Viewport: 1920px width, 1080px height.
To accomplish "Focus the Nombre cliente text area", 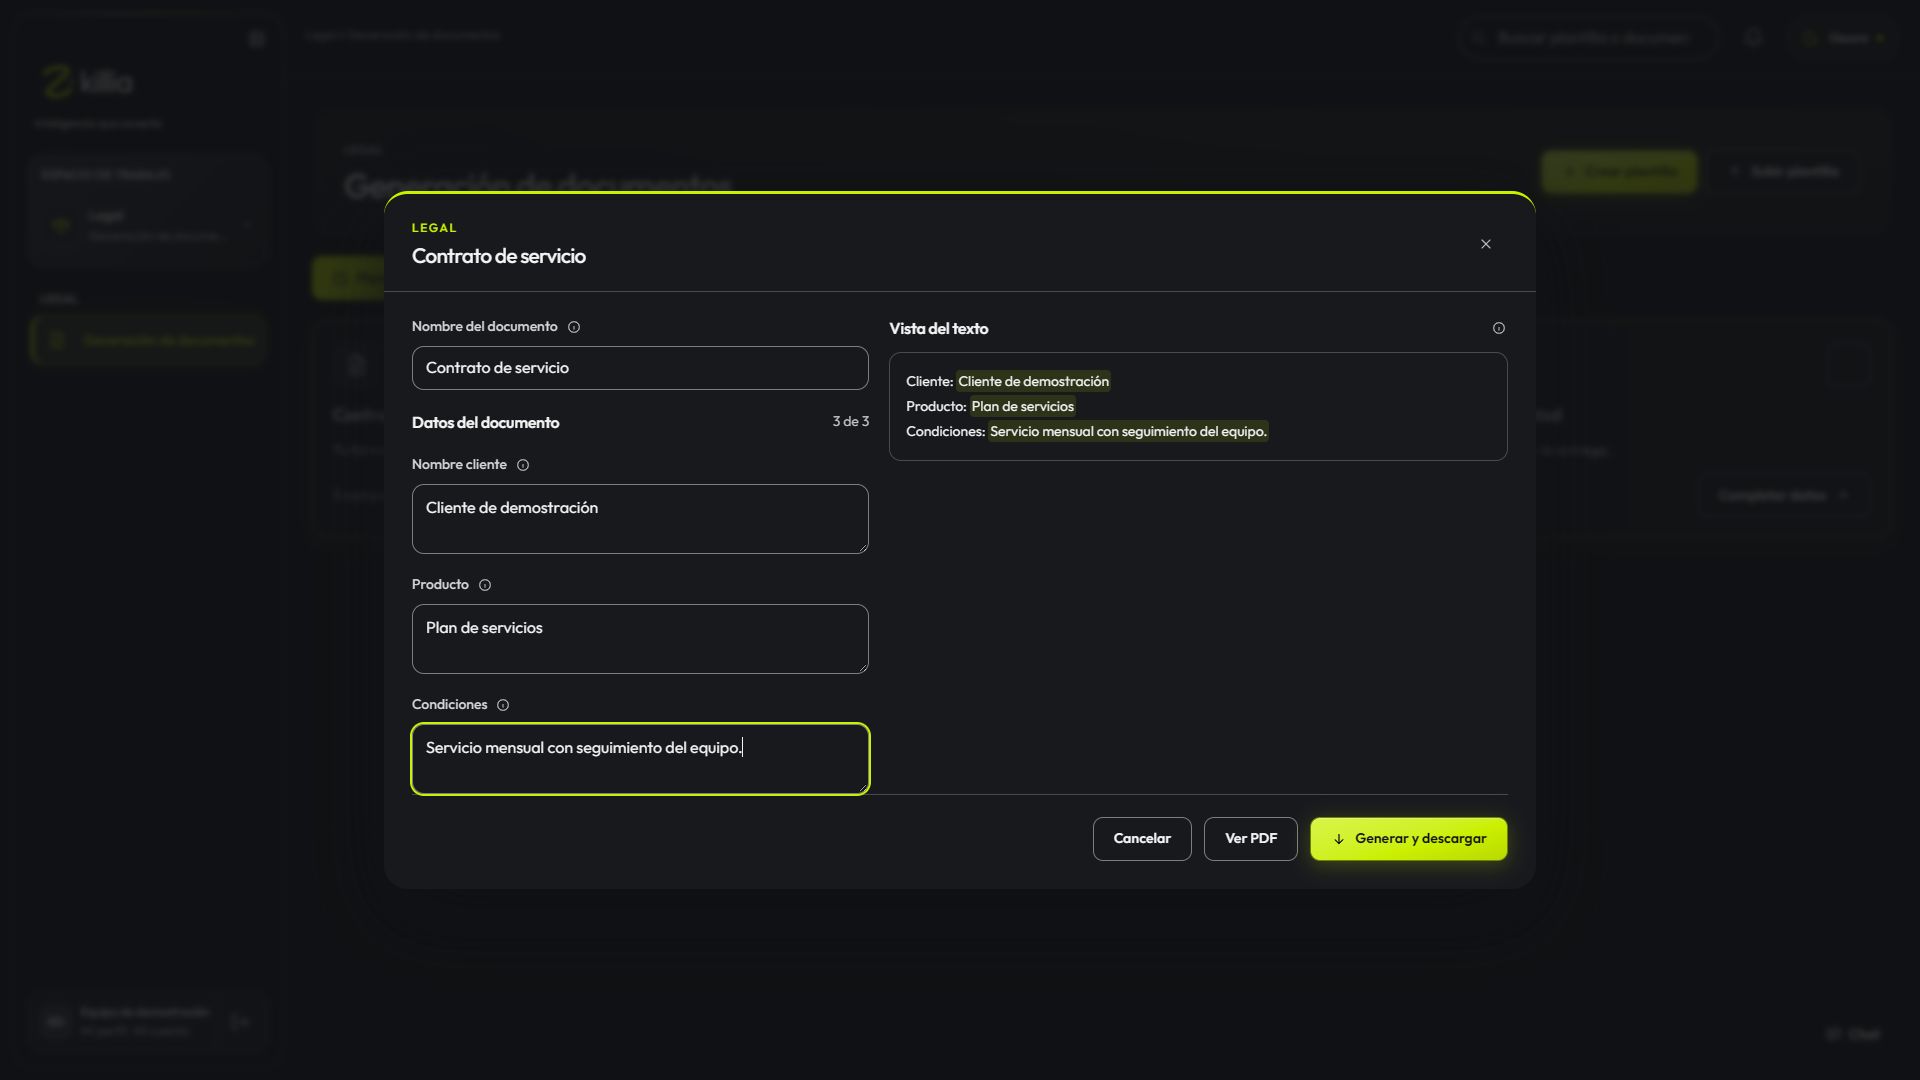I will point(640,519).
